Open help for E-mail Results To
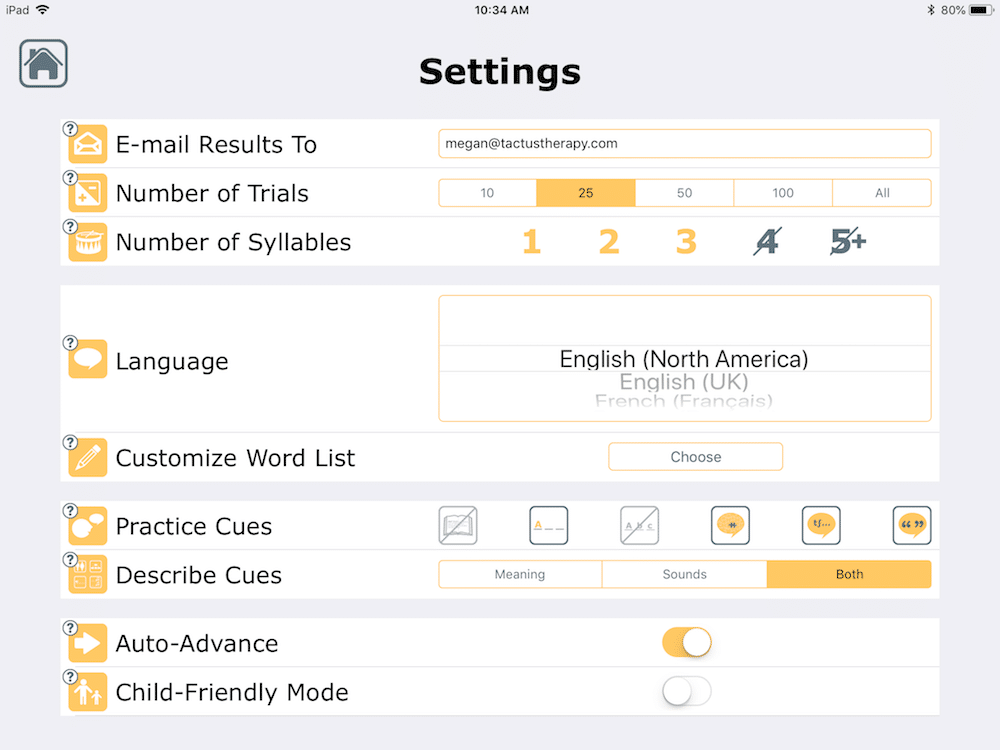Viewport: 1000px width, 750px height. 70,129
